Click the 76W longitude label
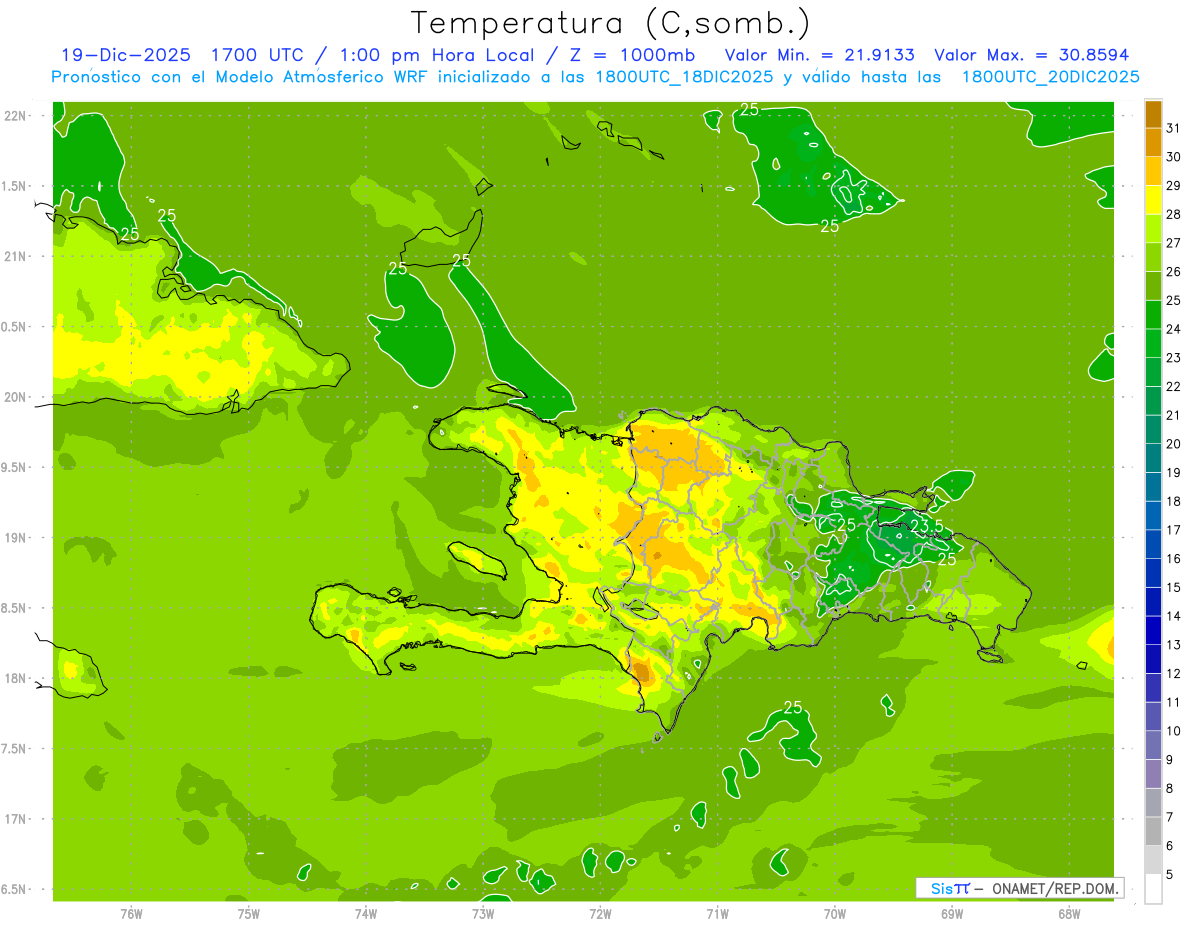Image resolution: width=1200 pixels, height=927 pixels. point(131,914)
